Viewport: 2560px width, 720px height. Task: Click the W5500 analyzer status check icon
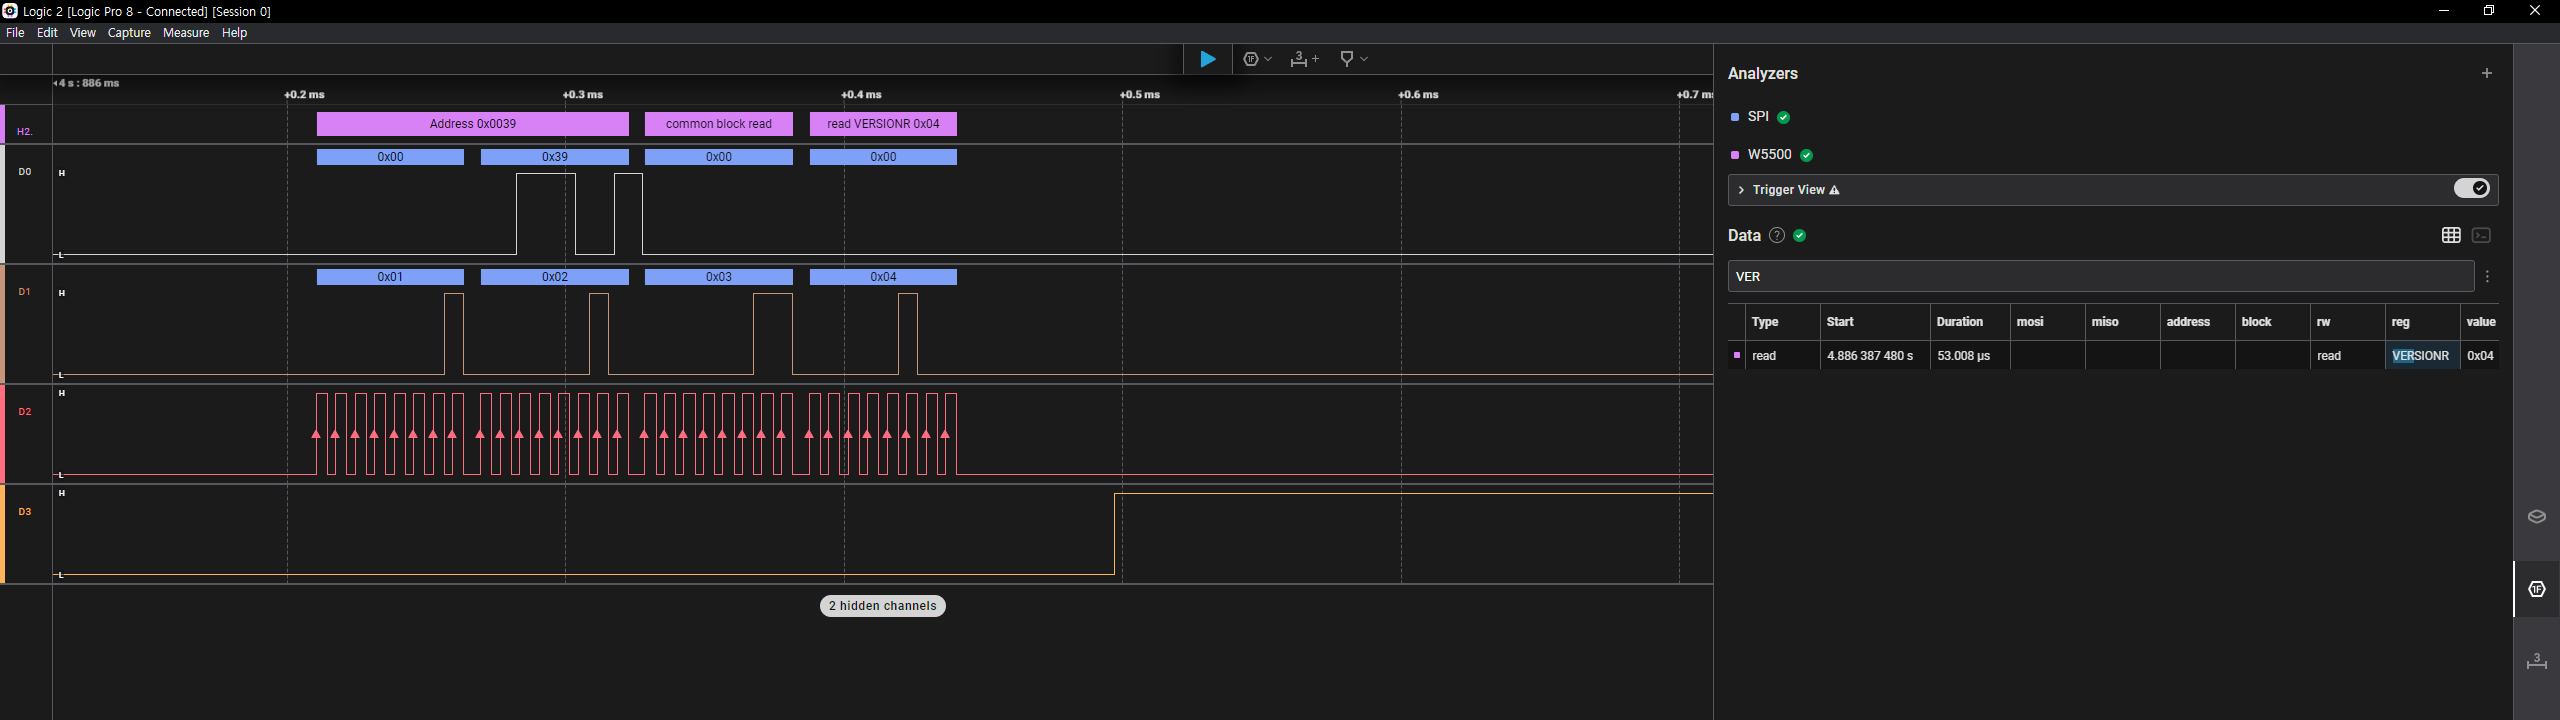pos(1806,155)
